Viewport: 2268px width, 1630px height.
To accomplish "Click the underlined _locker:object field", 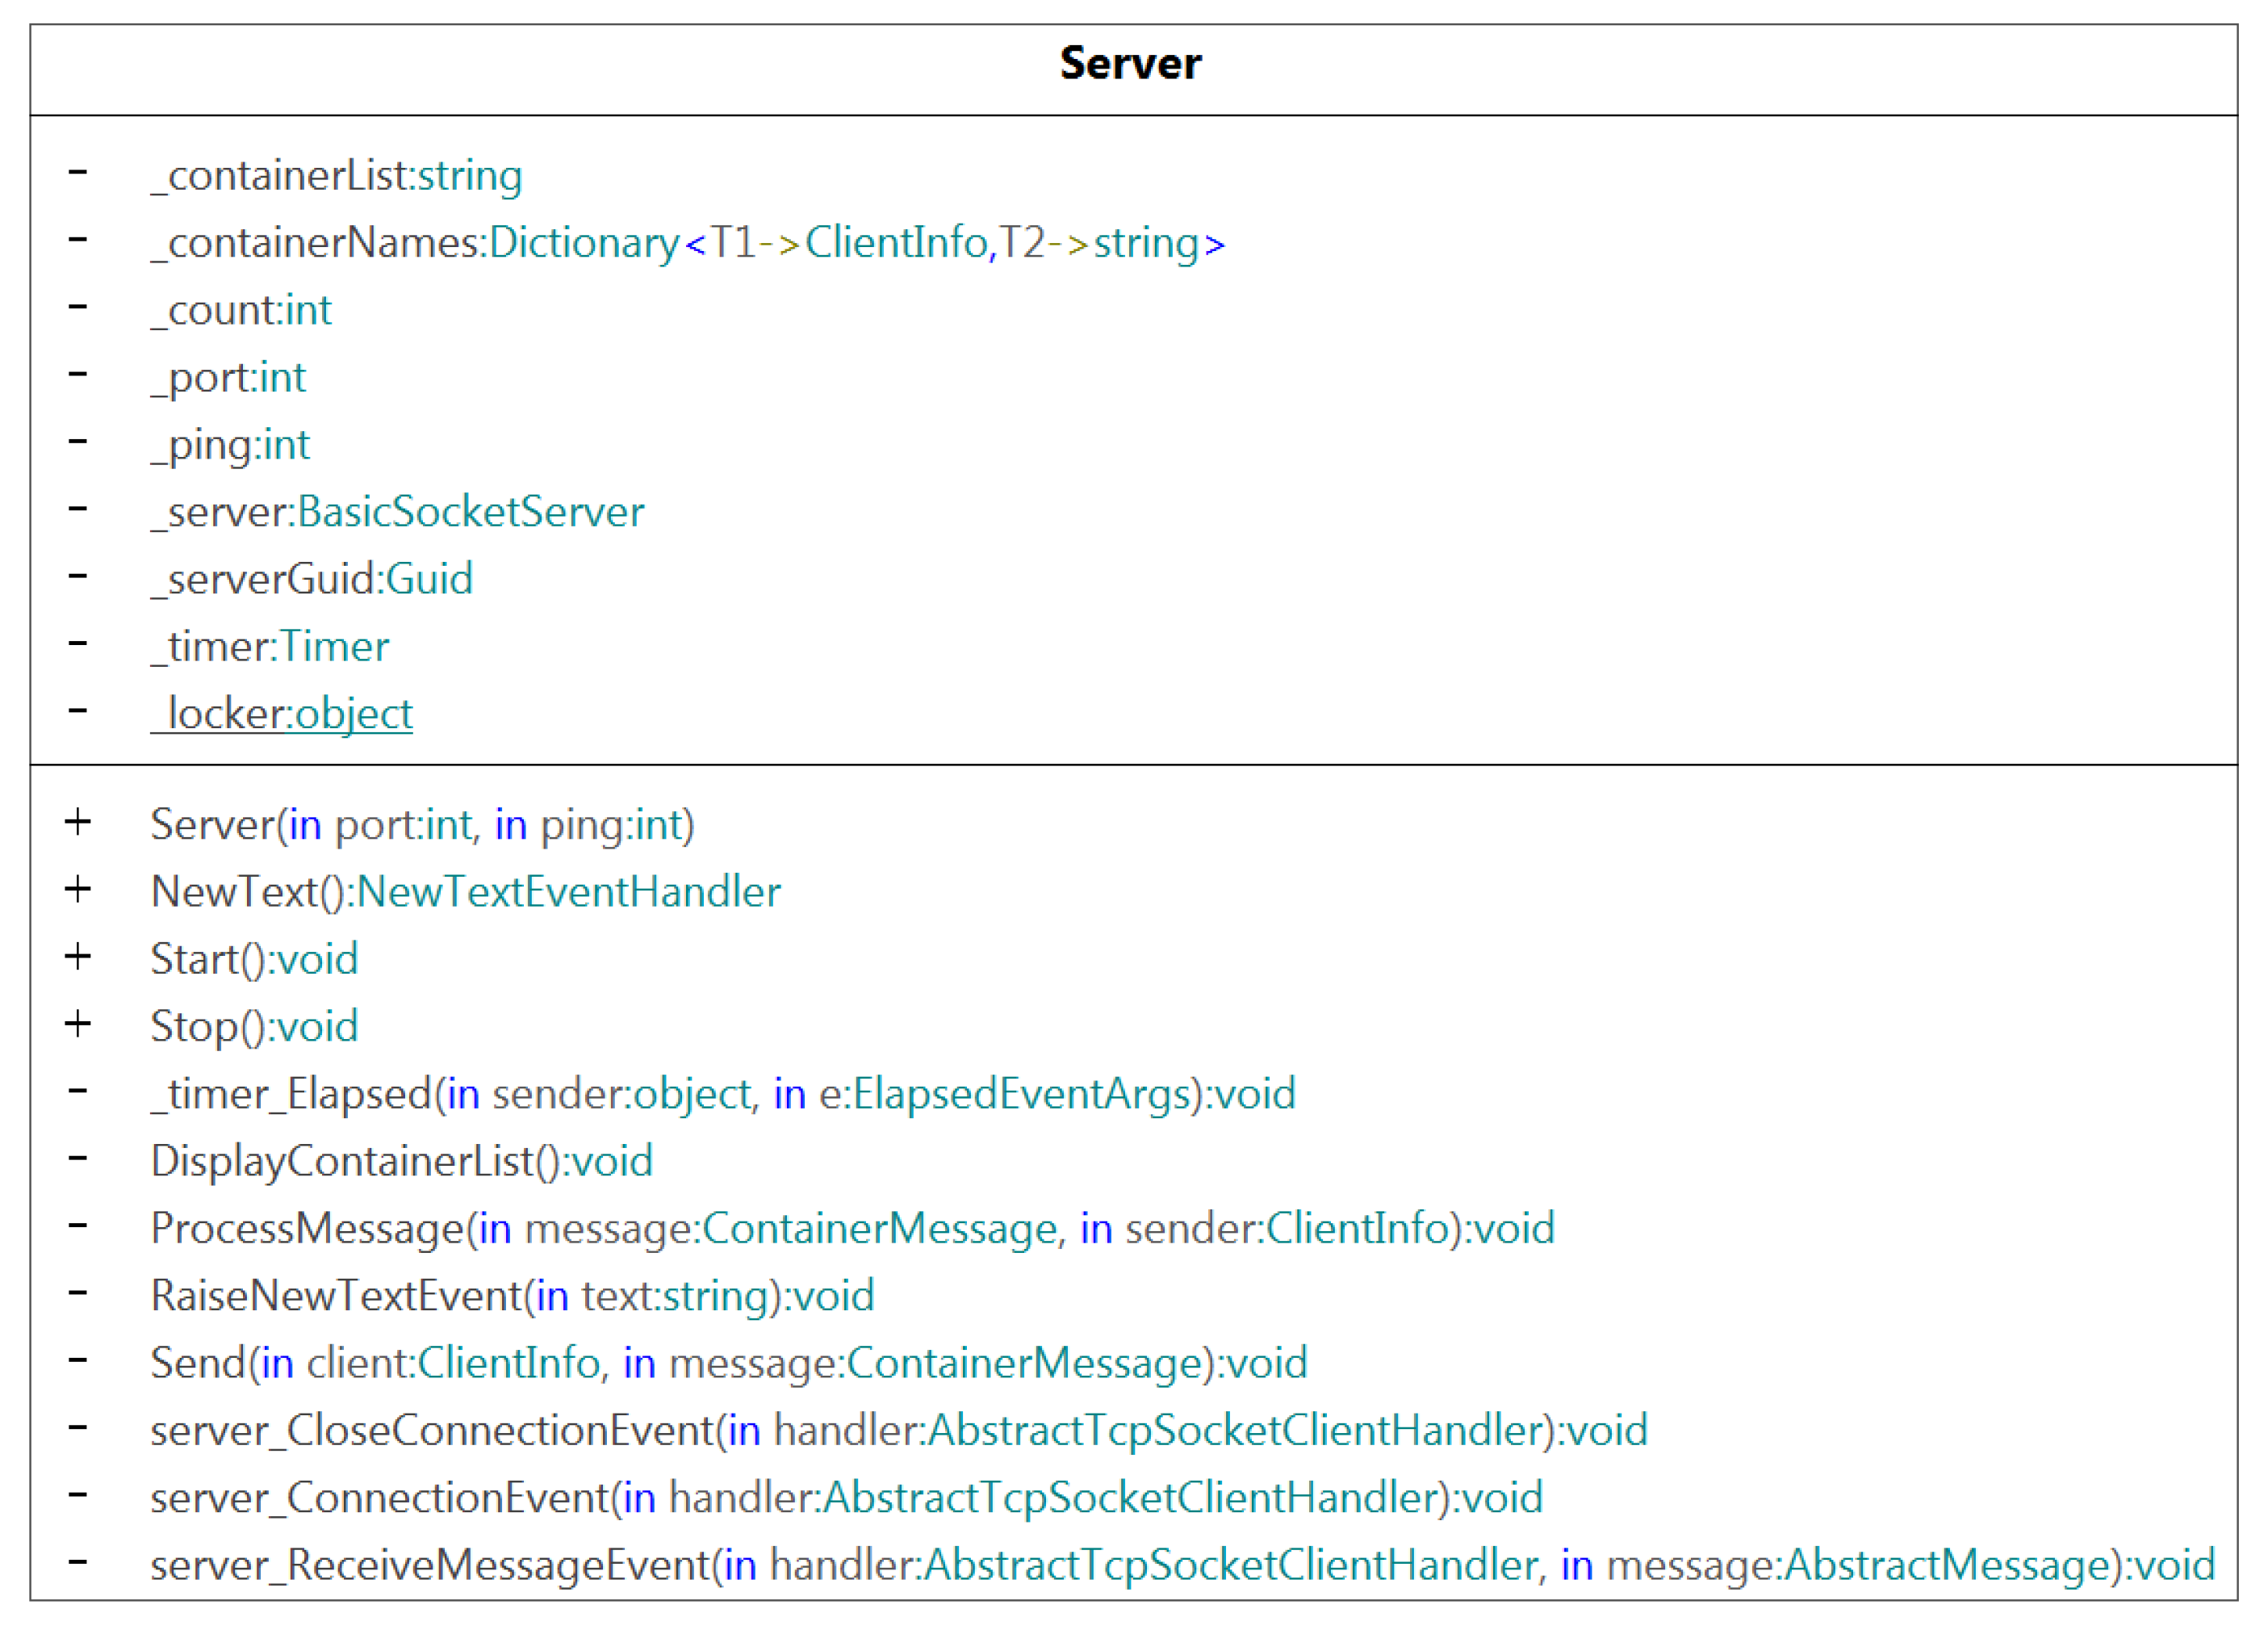I will [x=281, y=714].
